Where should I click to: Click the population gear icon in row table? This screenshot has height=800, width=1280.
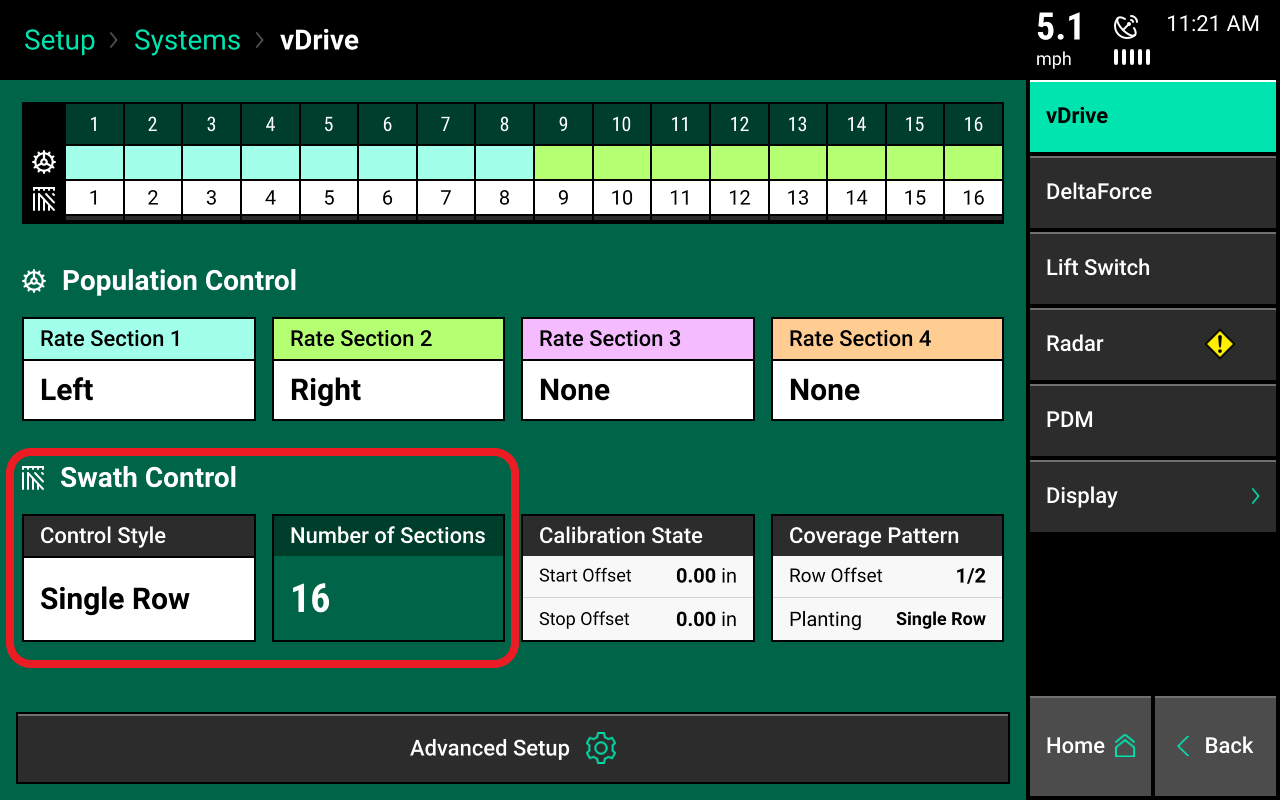tap(45, 162)
